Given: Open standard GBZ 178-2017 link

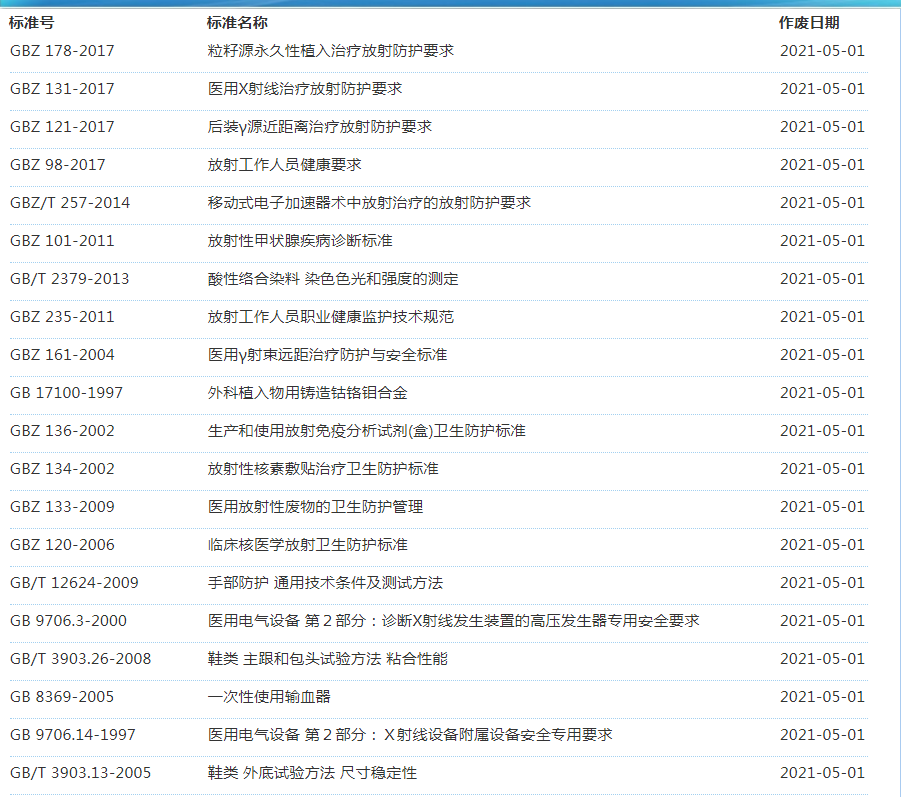Looking at the screenshot, I should pyautogui.click(x=62, y=51).
